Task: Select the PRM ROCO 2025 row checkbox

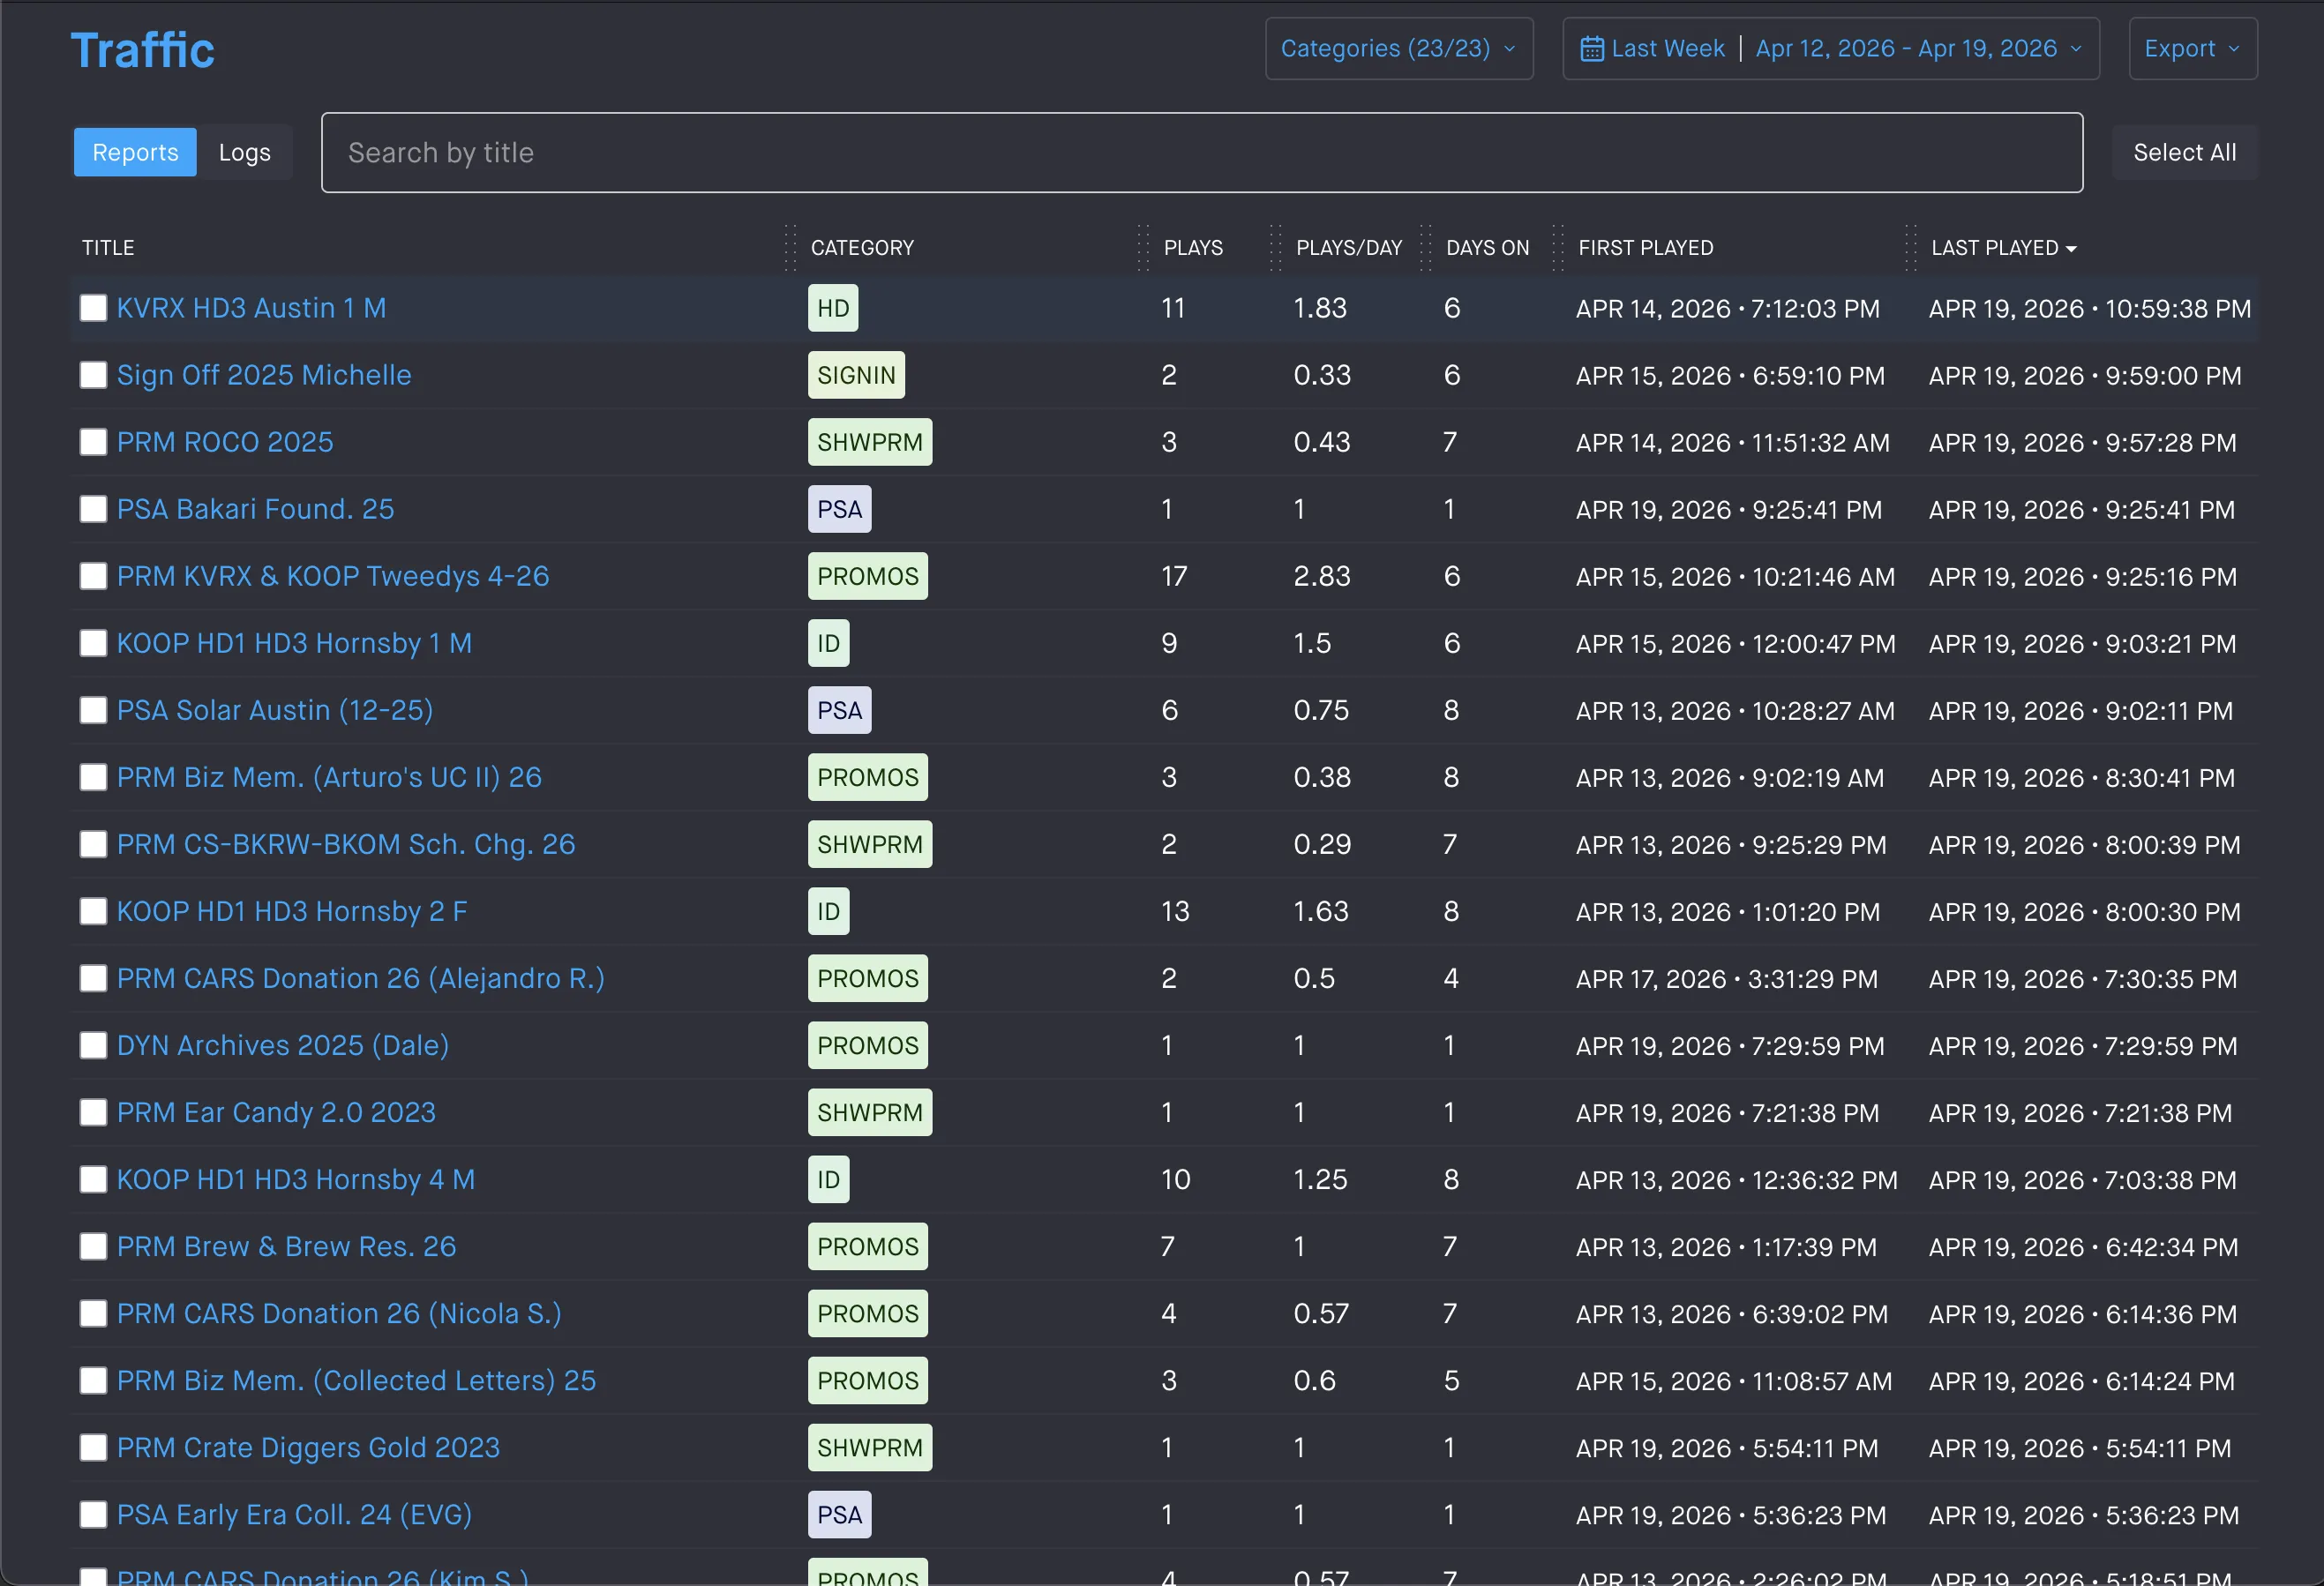Action: pyautogui.click(x=93, y=442)
